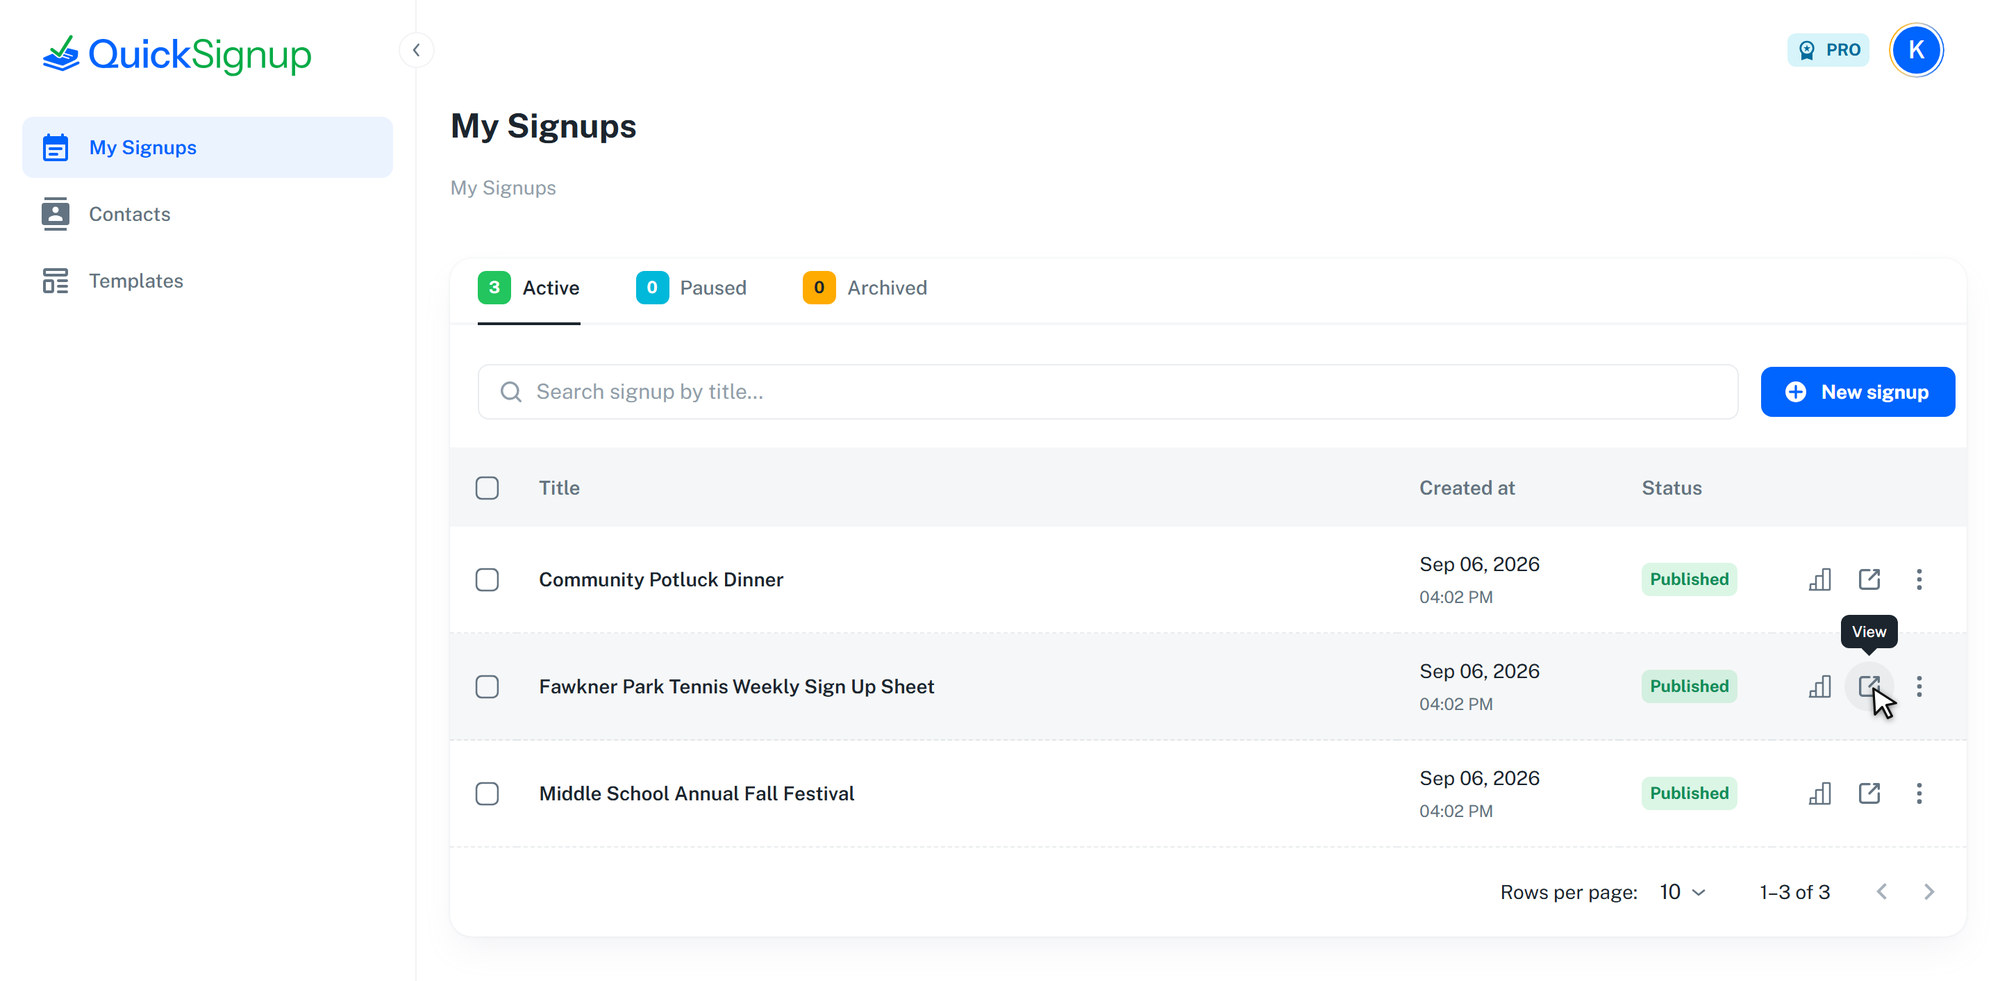Click the PRO badge
This screenshot has width=2000, height=981.
pyautogui.click(x=1828, y=50)
